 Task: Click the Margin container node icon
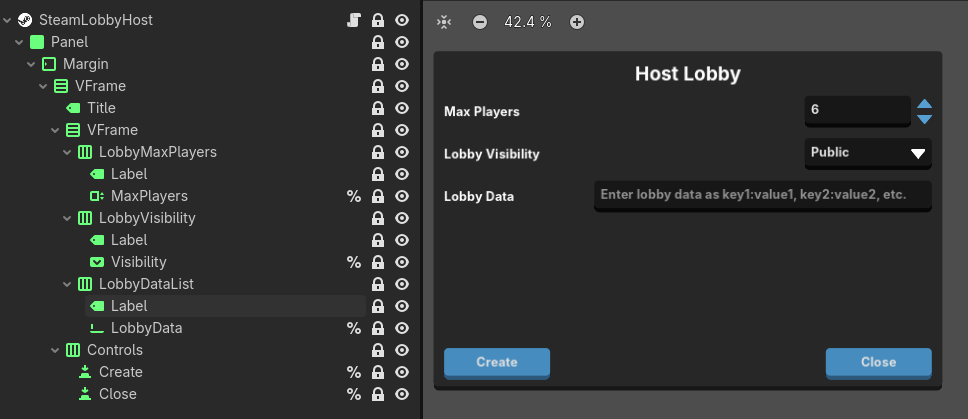click(x=49, y=64)
